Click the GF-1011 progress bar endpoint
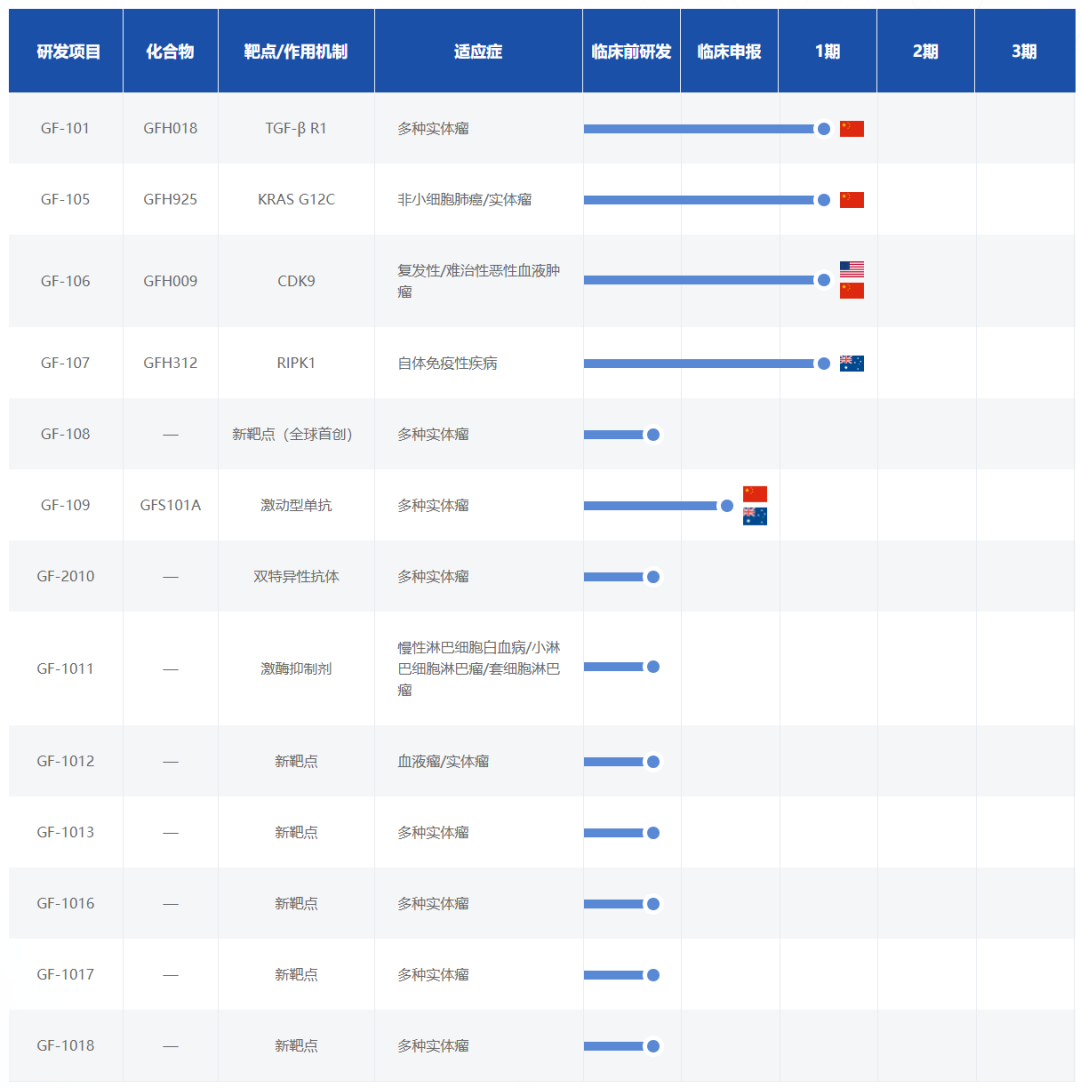This screenshot has height=1088, width=1080. coord(653,667)
